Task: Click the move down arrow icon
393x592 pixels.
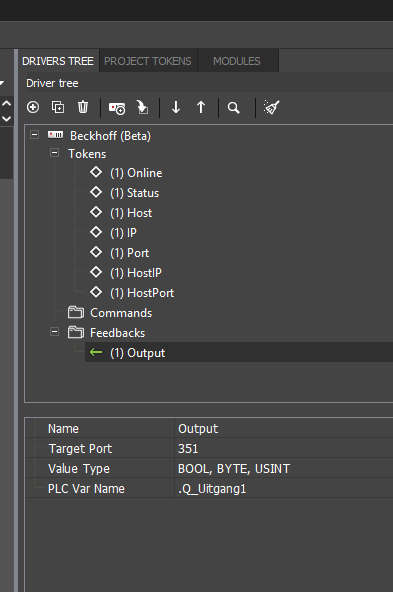Action: (x=176, y=107)
